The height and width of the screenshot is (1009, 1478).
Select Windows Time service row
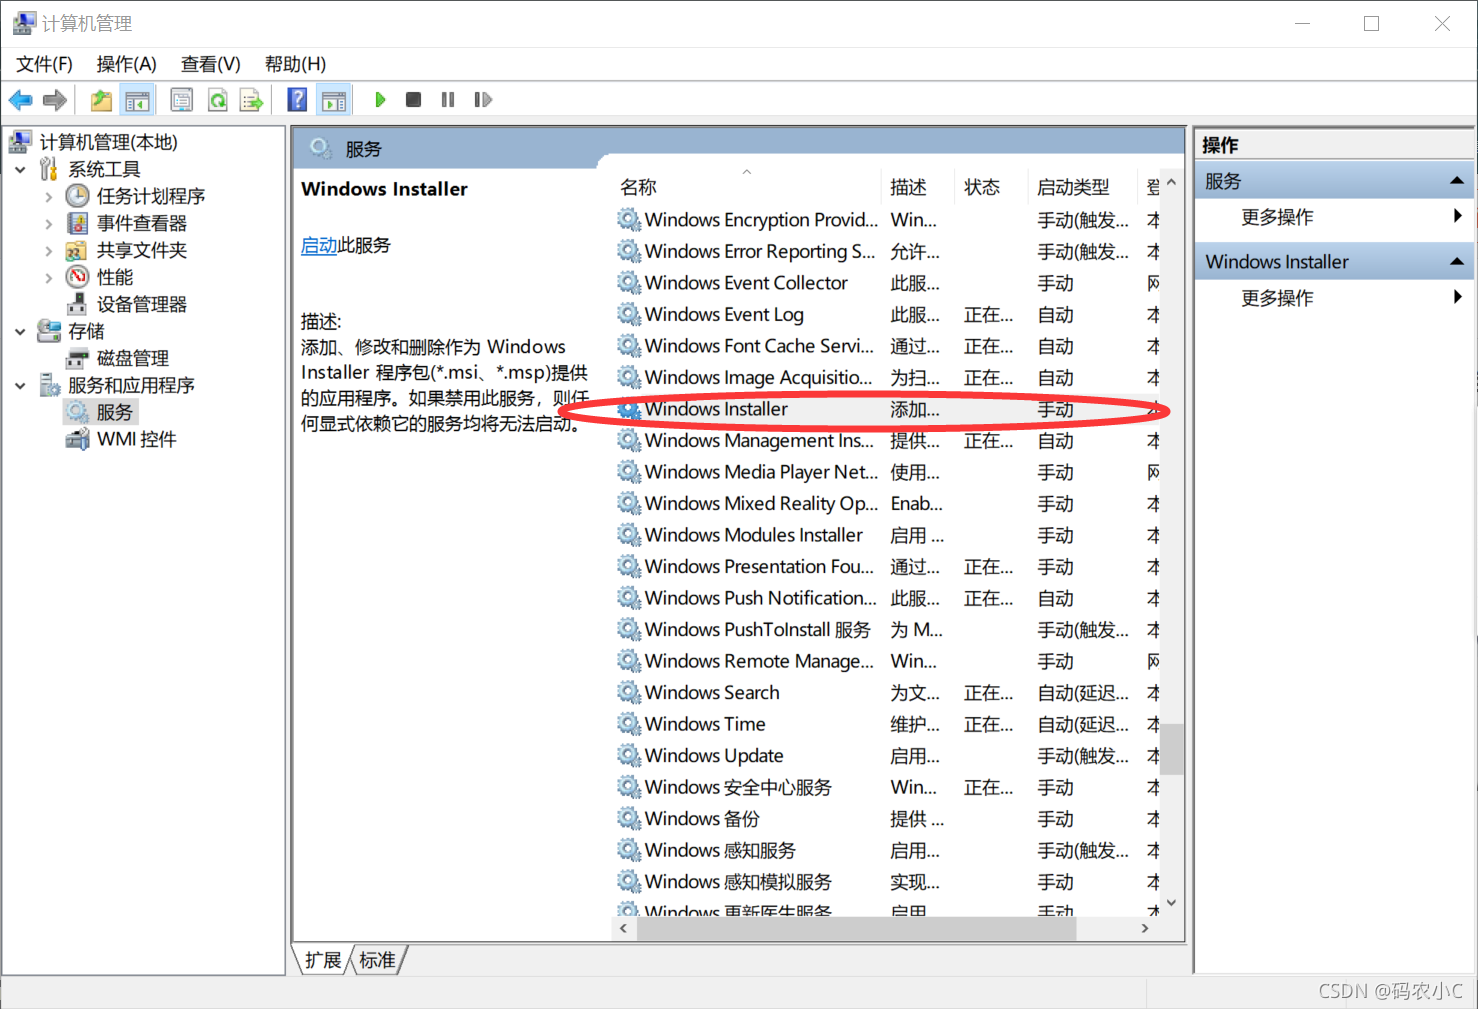(887, 724)
